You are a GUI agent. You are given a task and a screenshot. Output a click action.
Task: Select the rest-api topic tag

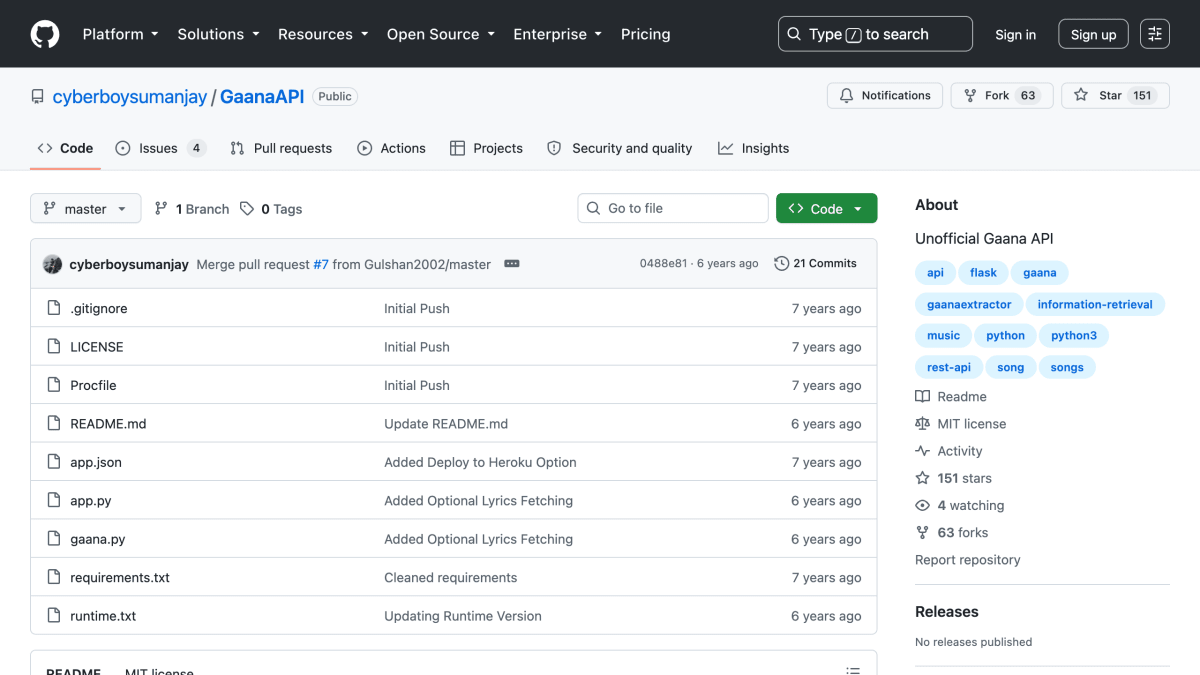point(949,367)
